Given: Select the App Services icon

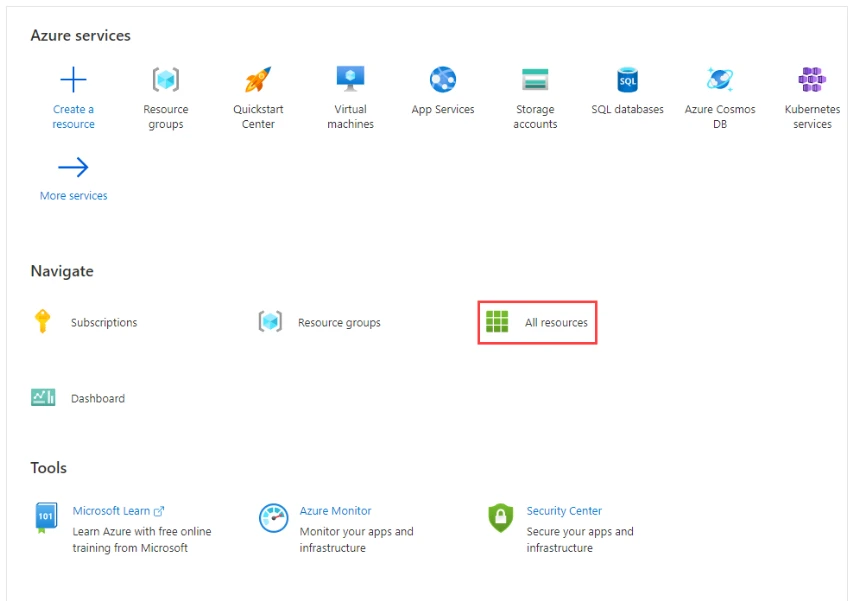Looking at the screenshot, I should click(443, 80).
